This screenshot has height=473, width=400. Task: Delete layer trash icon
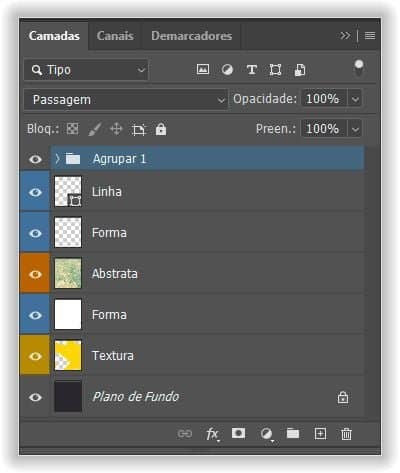click(346, 434)
